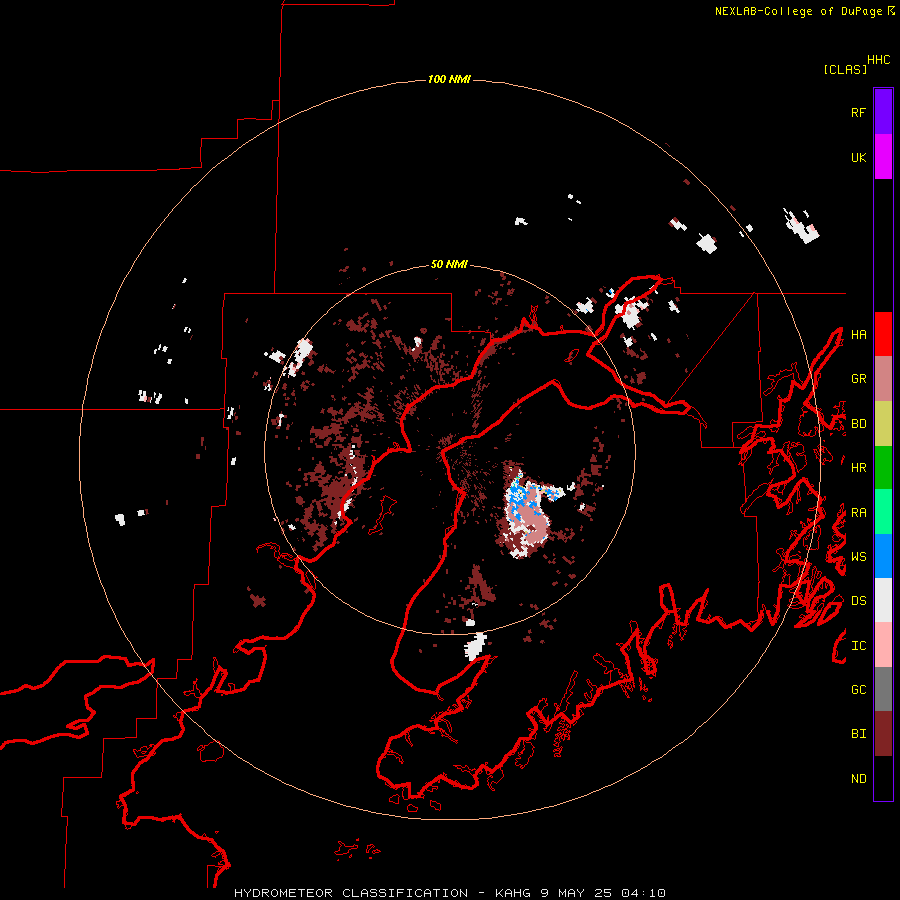Click the HA red legend swatch
The height and width of the screenshot is (900, 900).
883,334
